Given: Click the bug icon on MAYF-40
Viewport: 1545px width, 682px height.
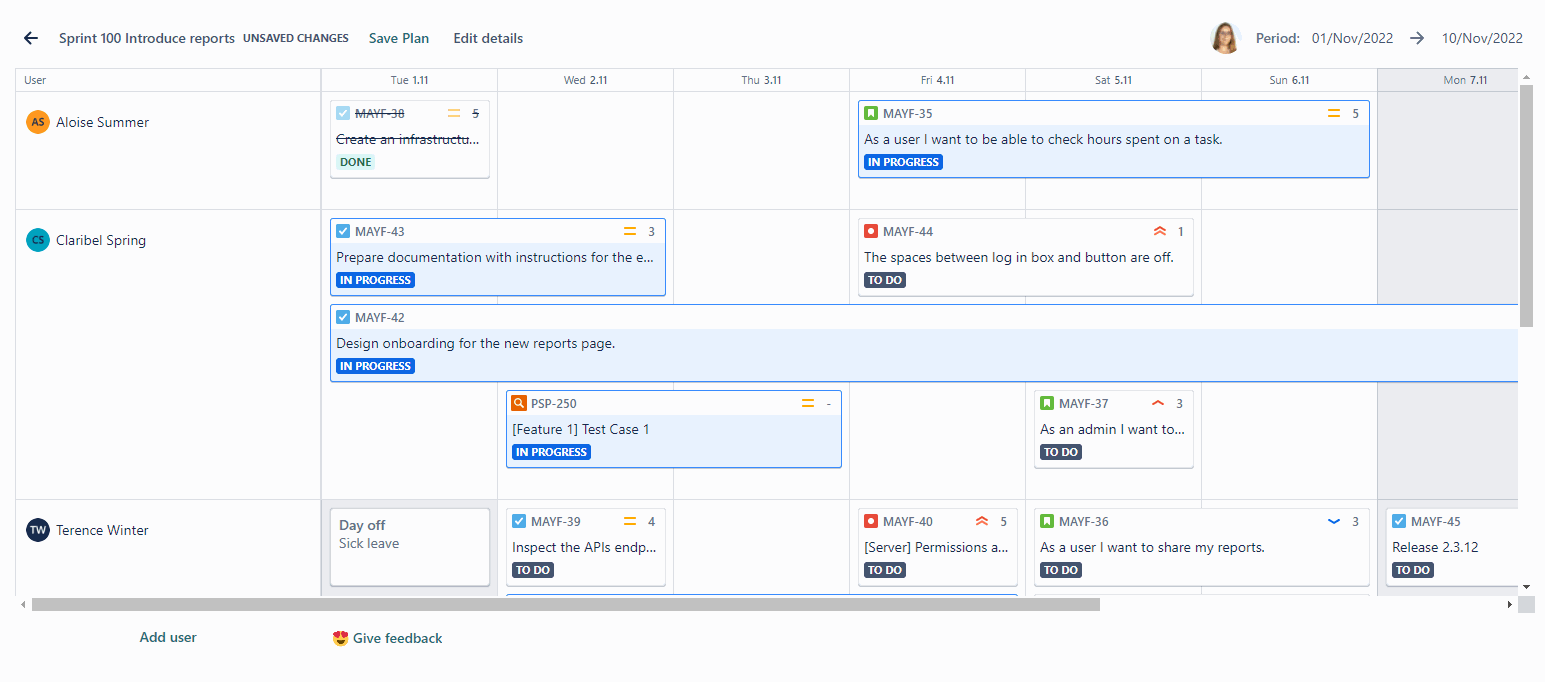Looking at the screenshot, I should tap(871, 522).
